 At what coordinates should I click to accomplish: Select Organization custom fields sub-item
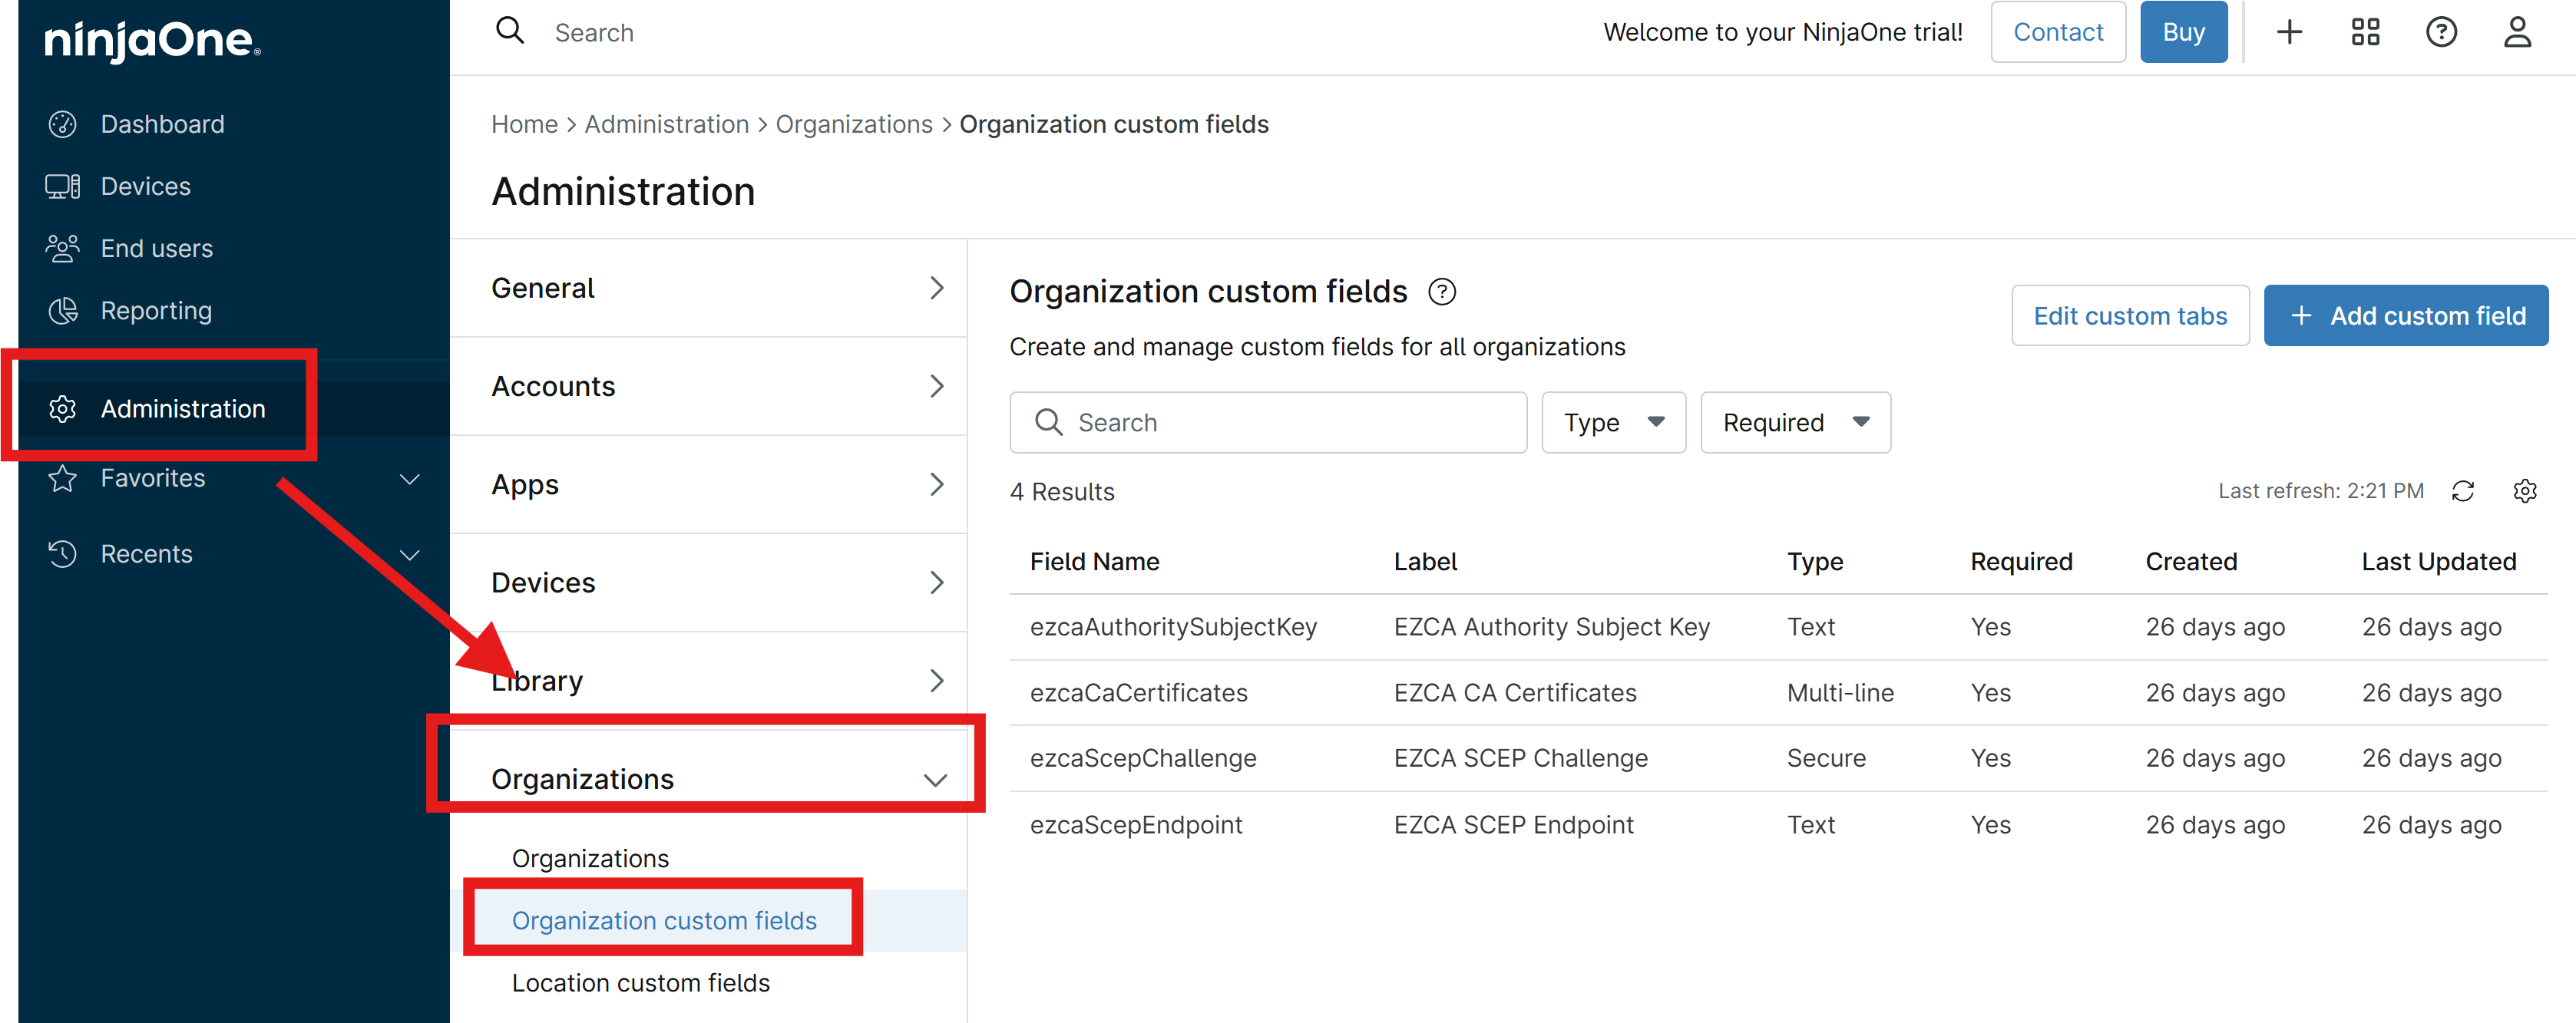click(x=664, y=920)
